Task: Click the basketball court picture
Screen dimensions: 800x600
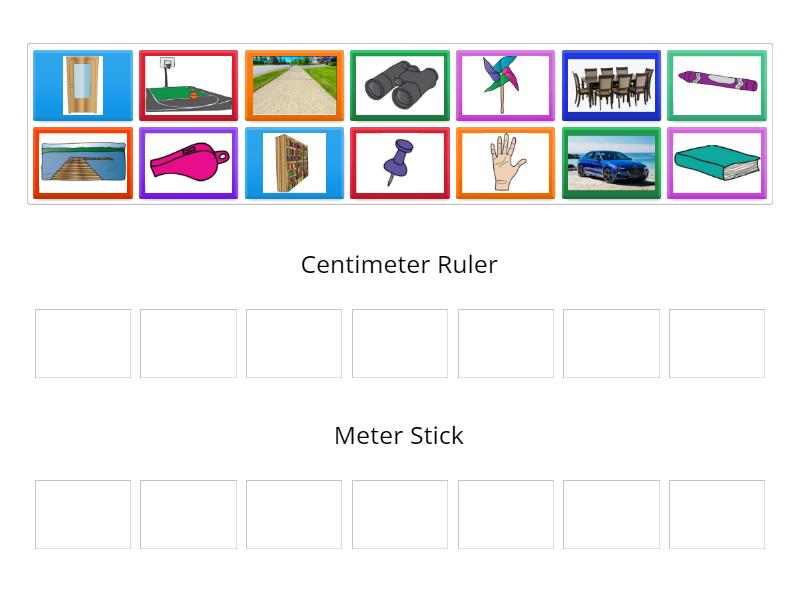Action: pos(189,85)
